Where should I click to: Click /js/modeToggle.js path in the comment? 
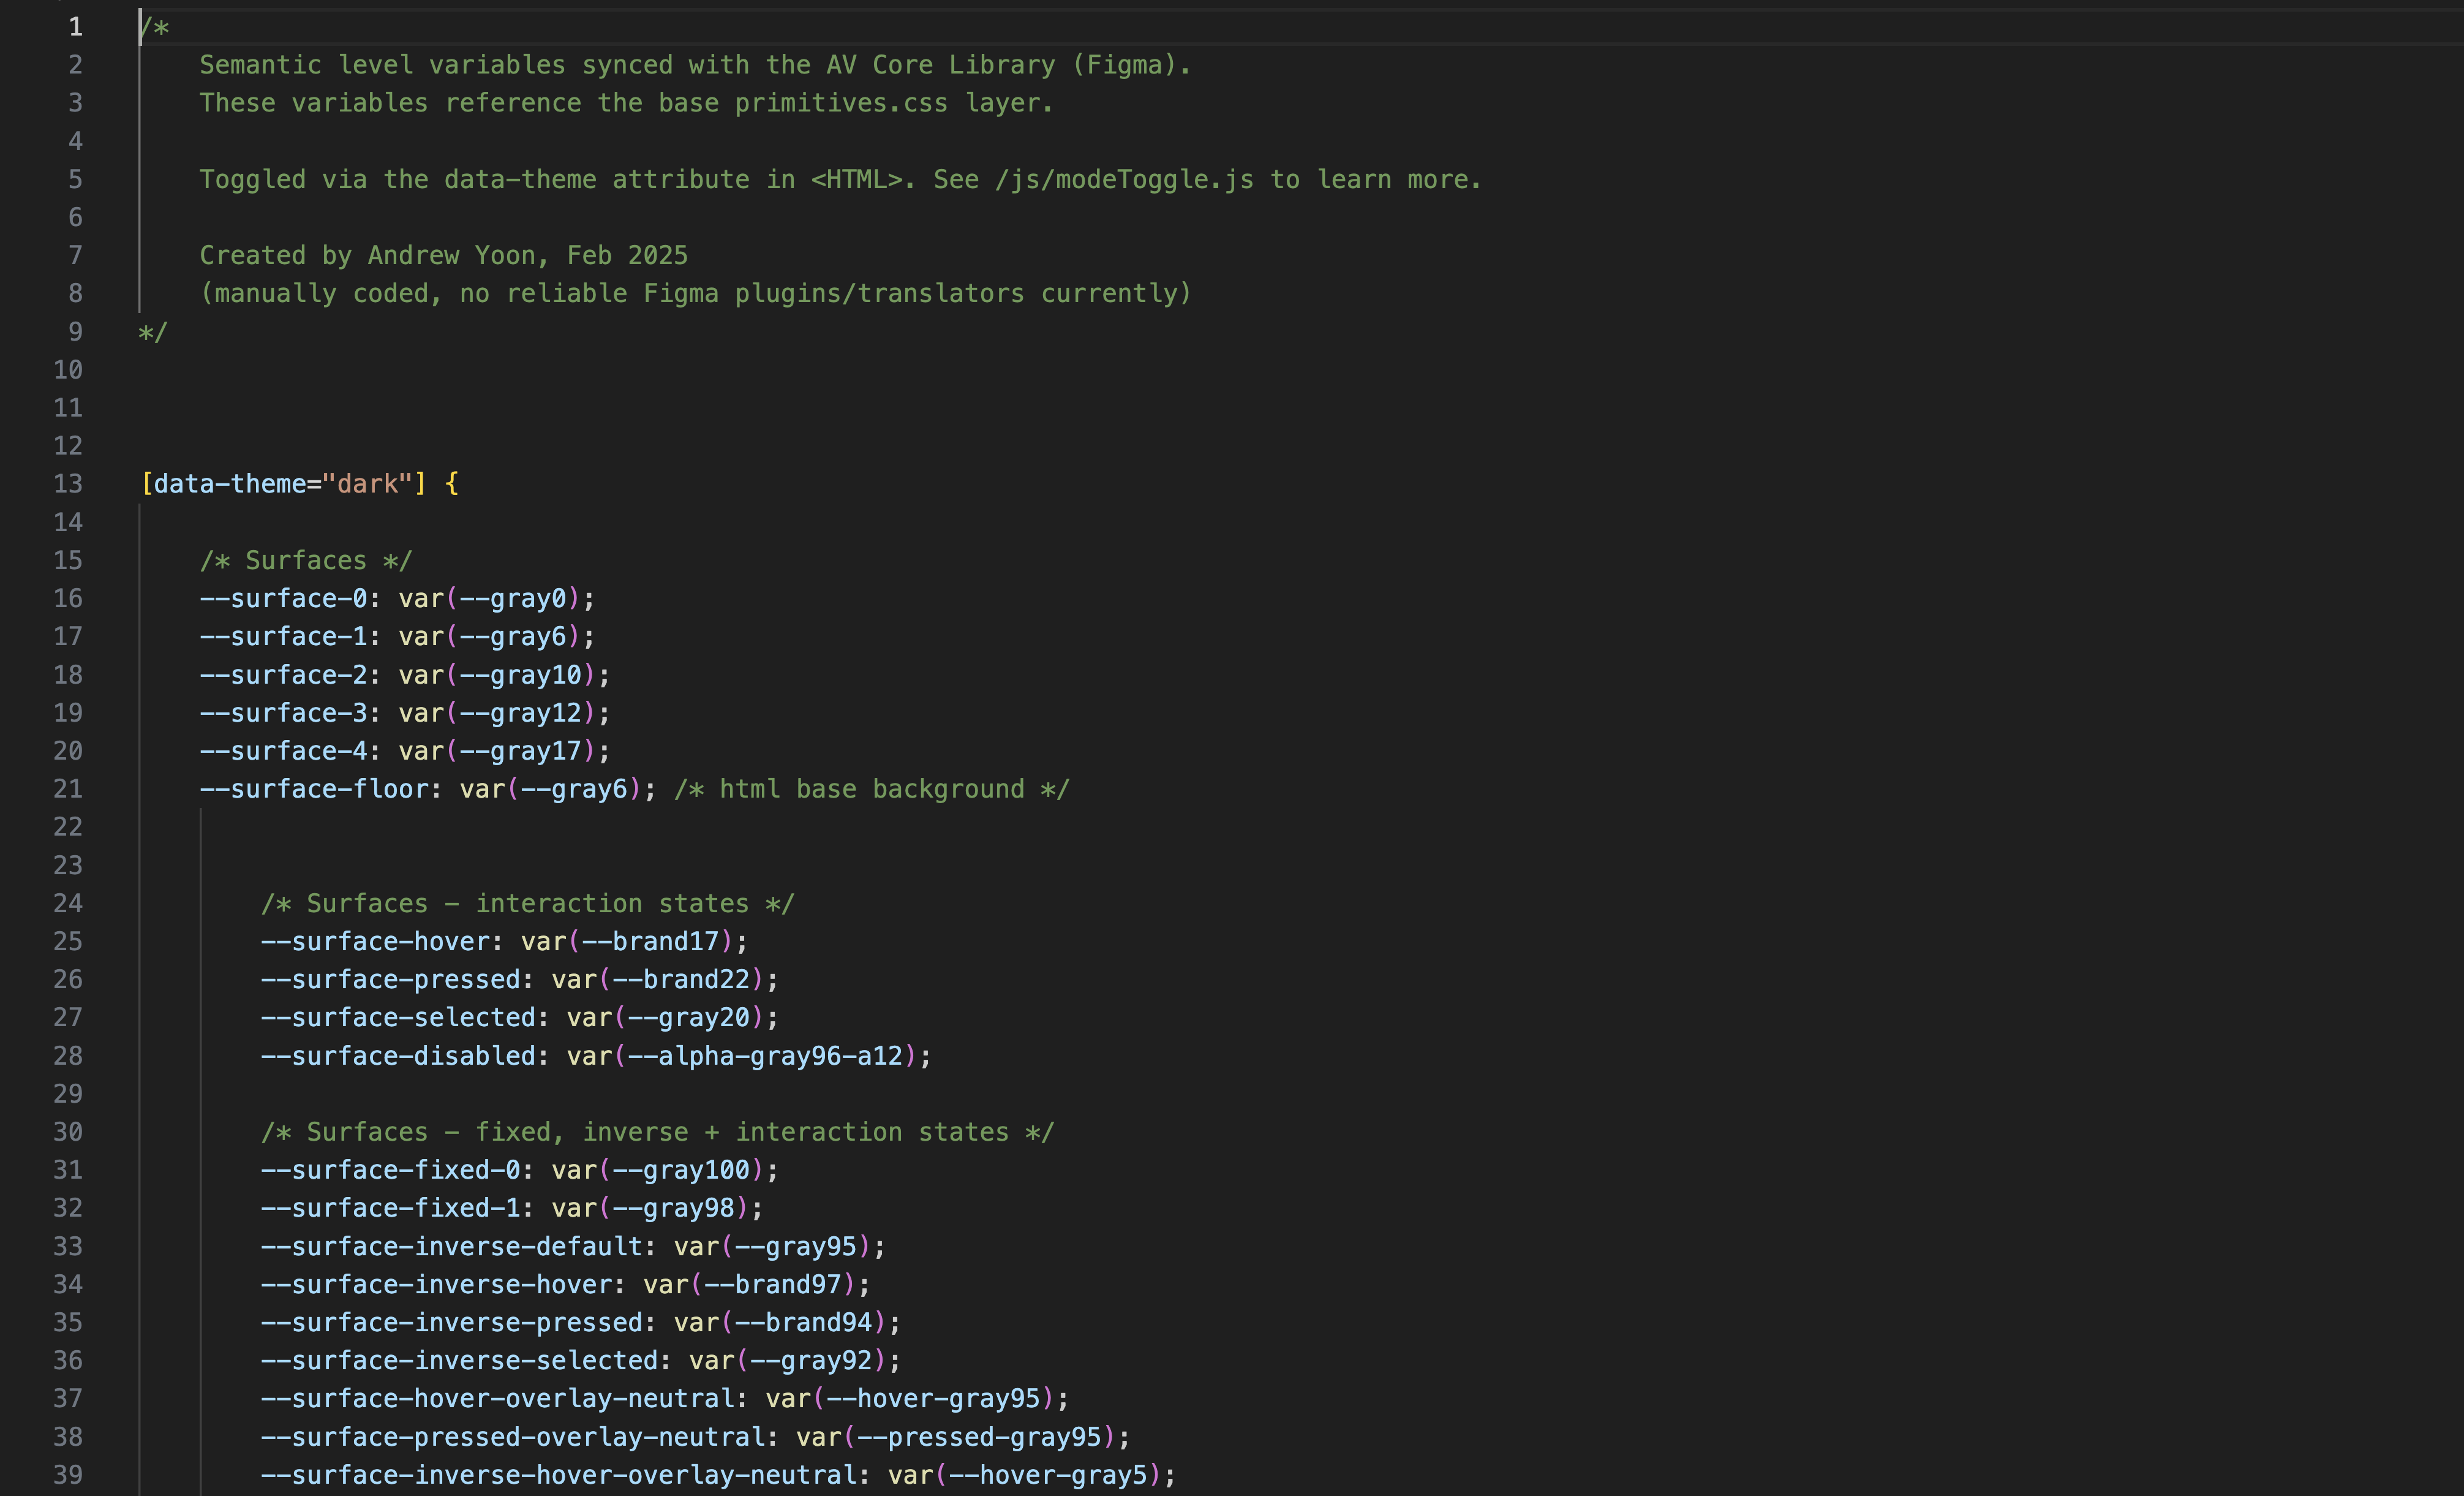click(x=1124, y=180)
